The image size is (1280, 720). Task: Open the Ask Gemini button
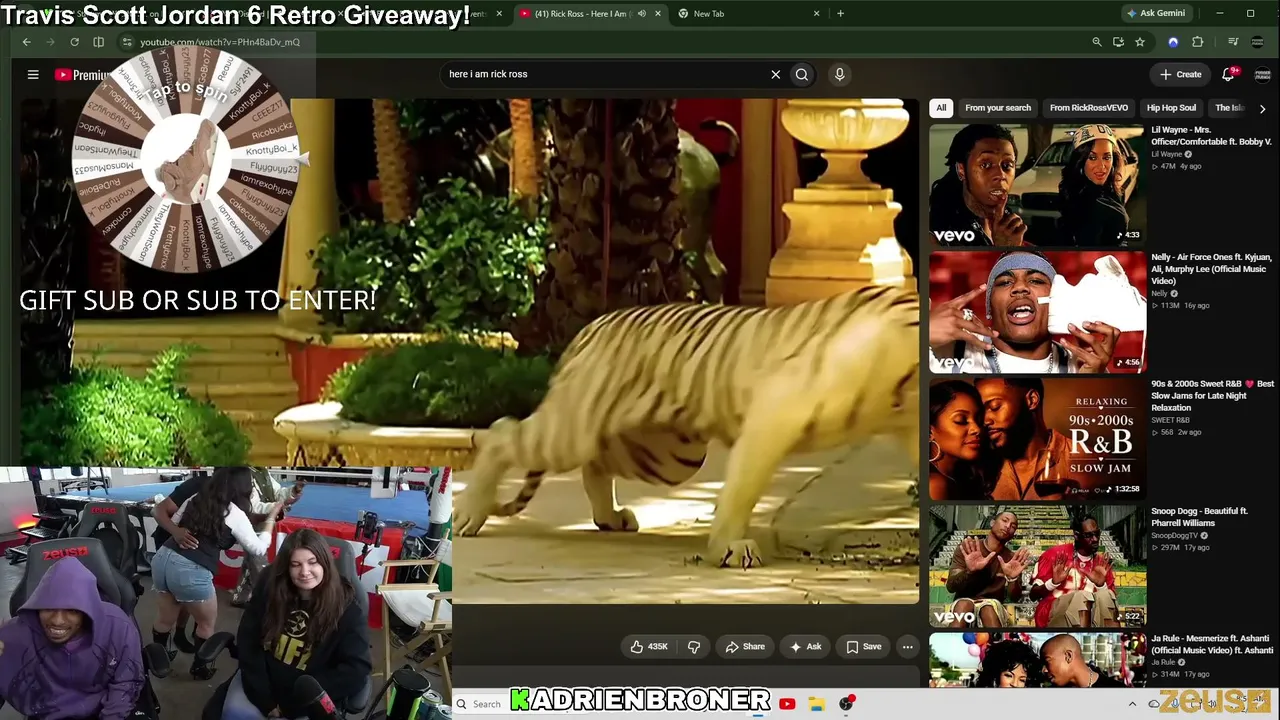pos(1157,13)
